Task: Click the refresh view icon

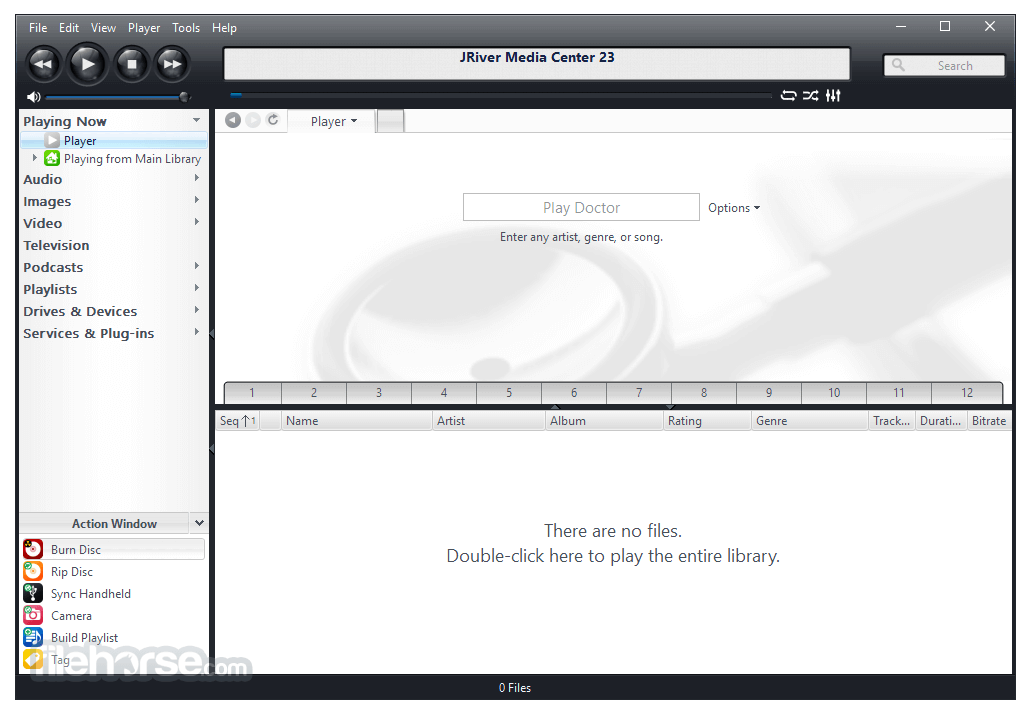Action: coord(273,120)
